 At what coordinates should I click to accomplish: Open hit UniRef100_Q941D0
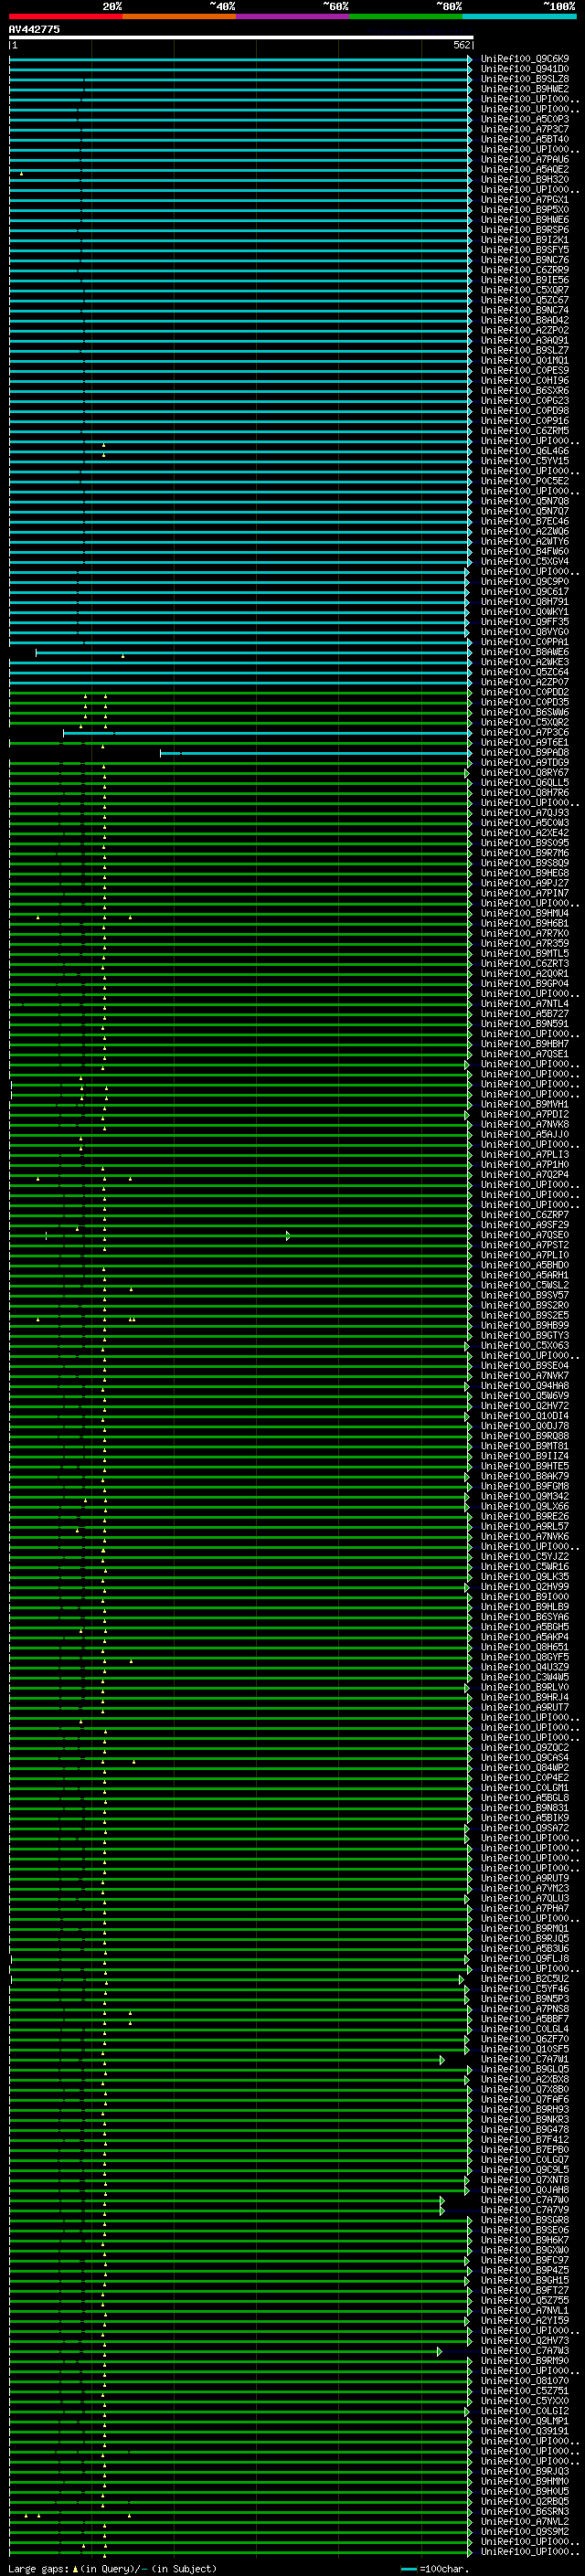click(x=525, y=69)
